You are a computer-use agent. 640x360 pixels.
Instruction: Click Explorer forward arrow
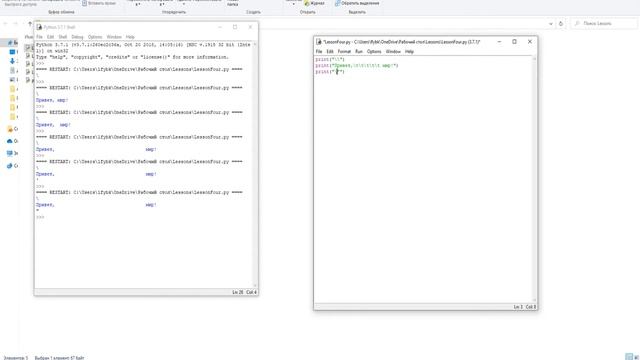tap(16, 24)
